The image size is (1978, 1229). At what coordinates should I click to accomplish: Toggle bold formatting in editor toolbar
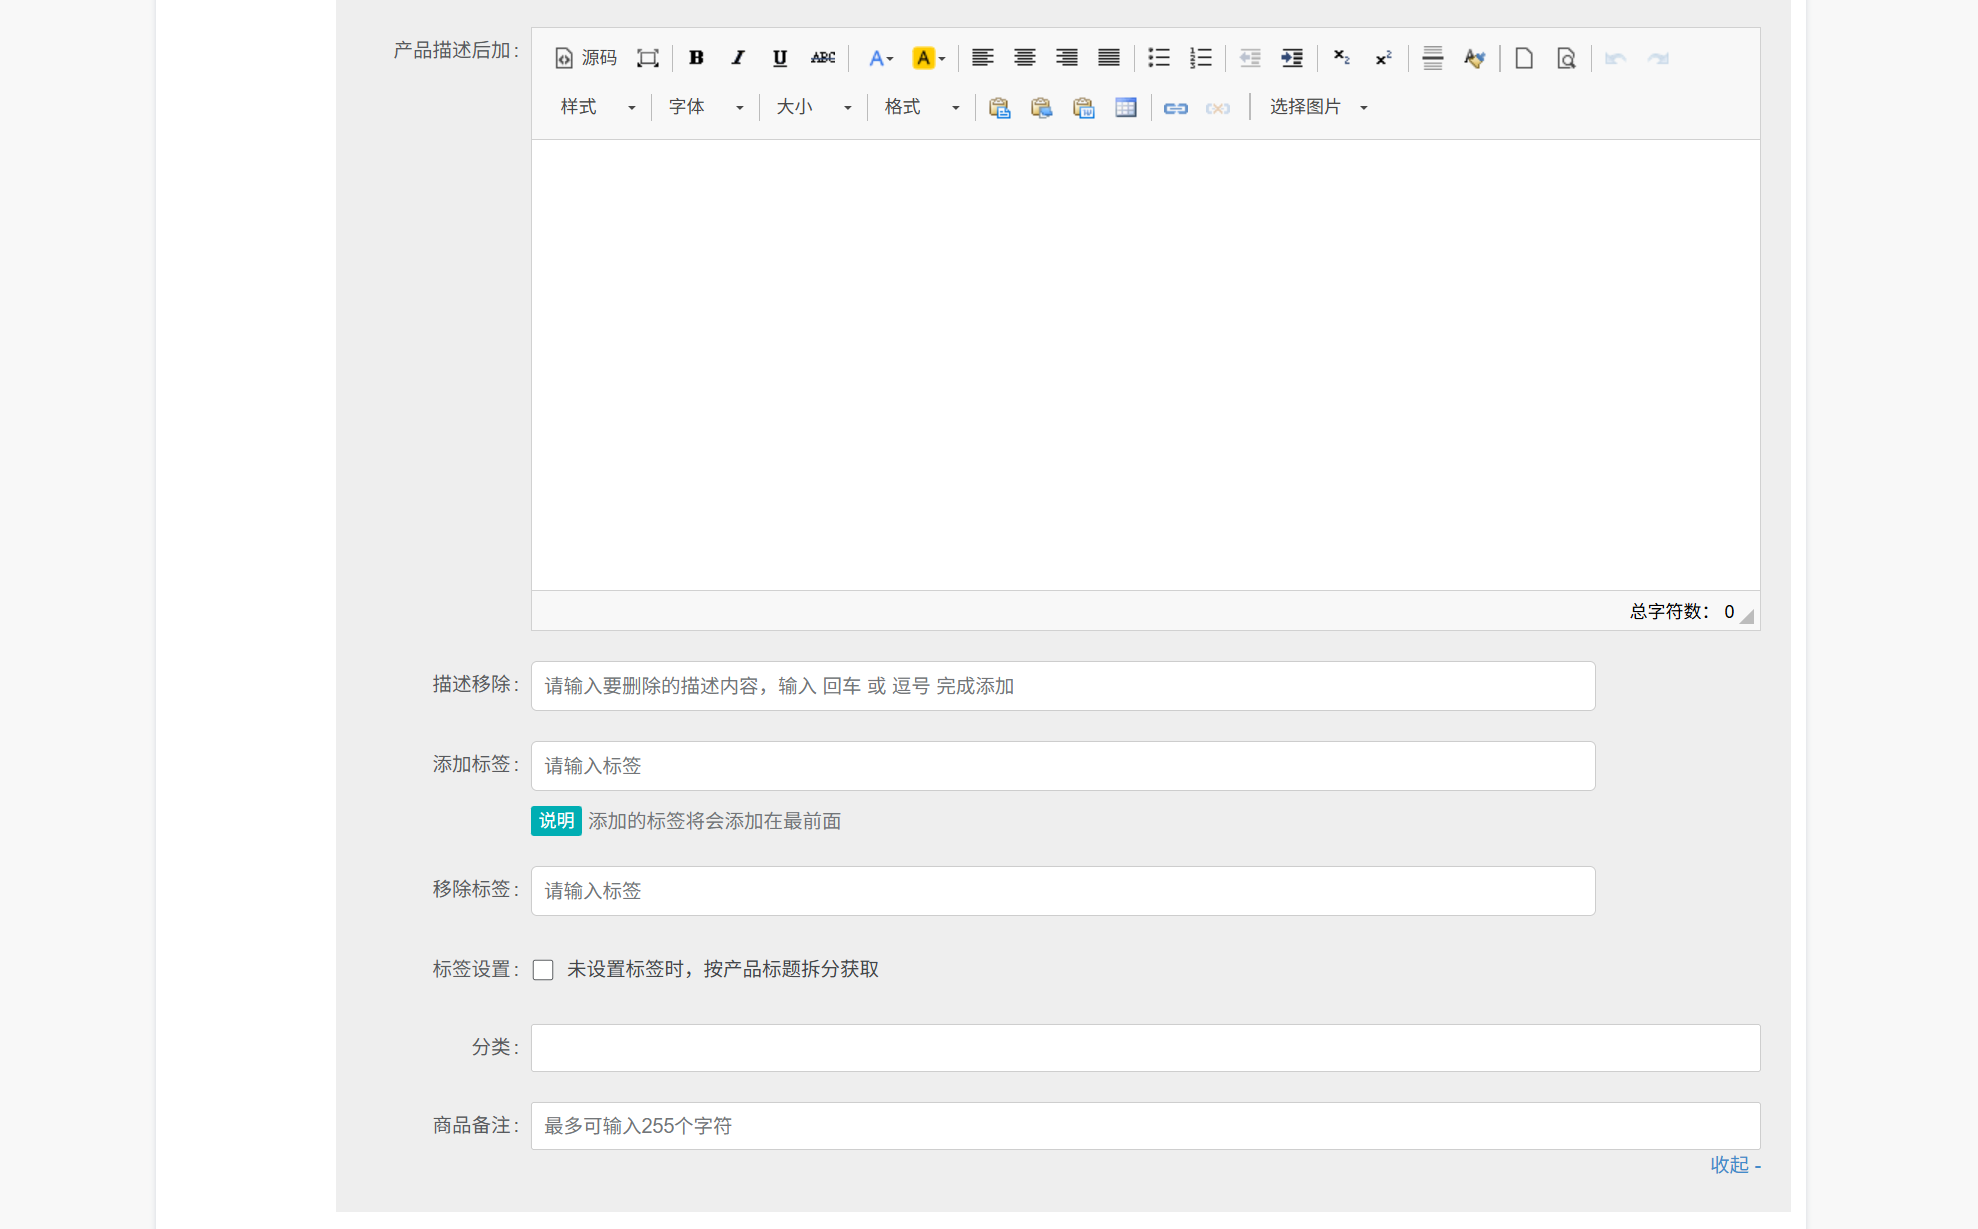click(696, 58)
